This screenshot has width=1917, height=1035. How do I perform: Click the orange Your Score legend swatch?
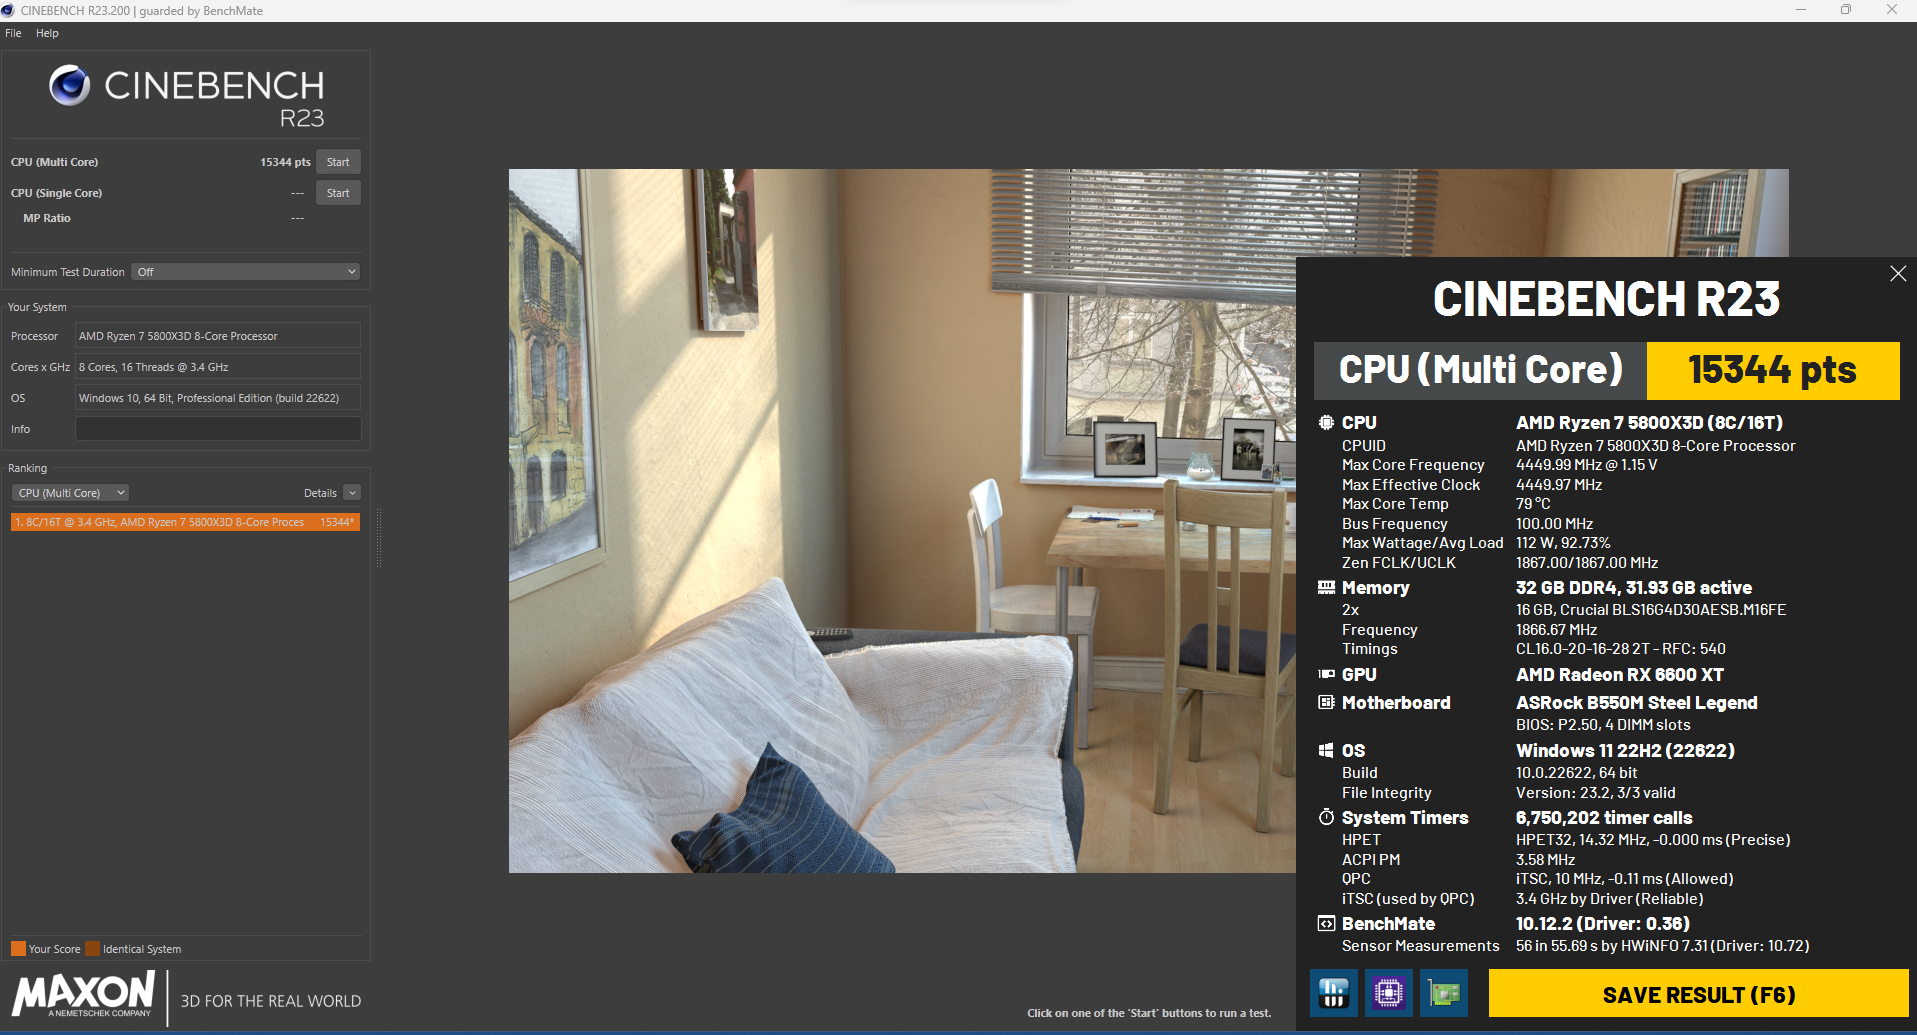(x=18, y=949)
